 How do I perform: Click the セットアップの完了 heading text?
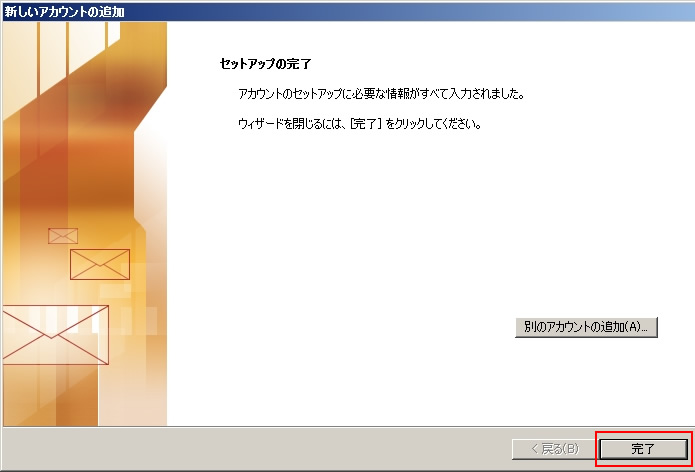[265, 64]
